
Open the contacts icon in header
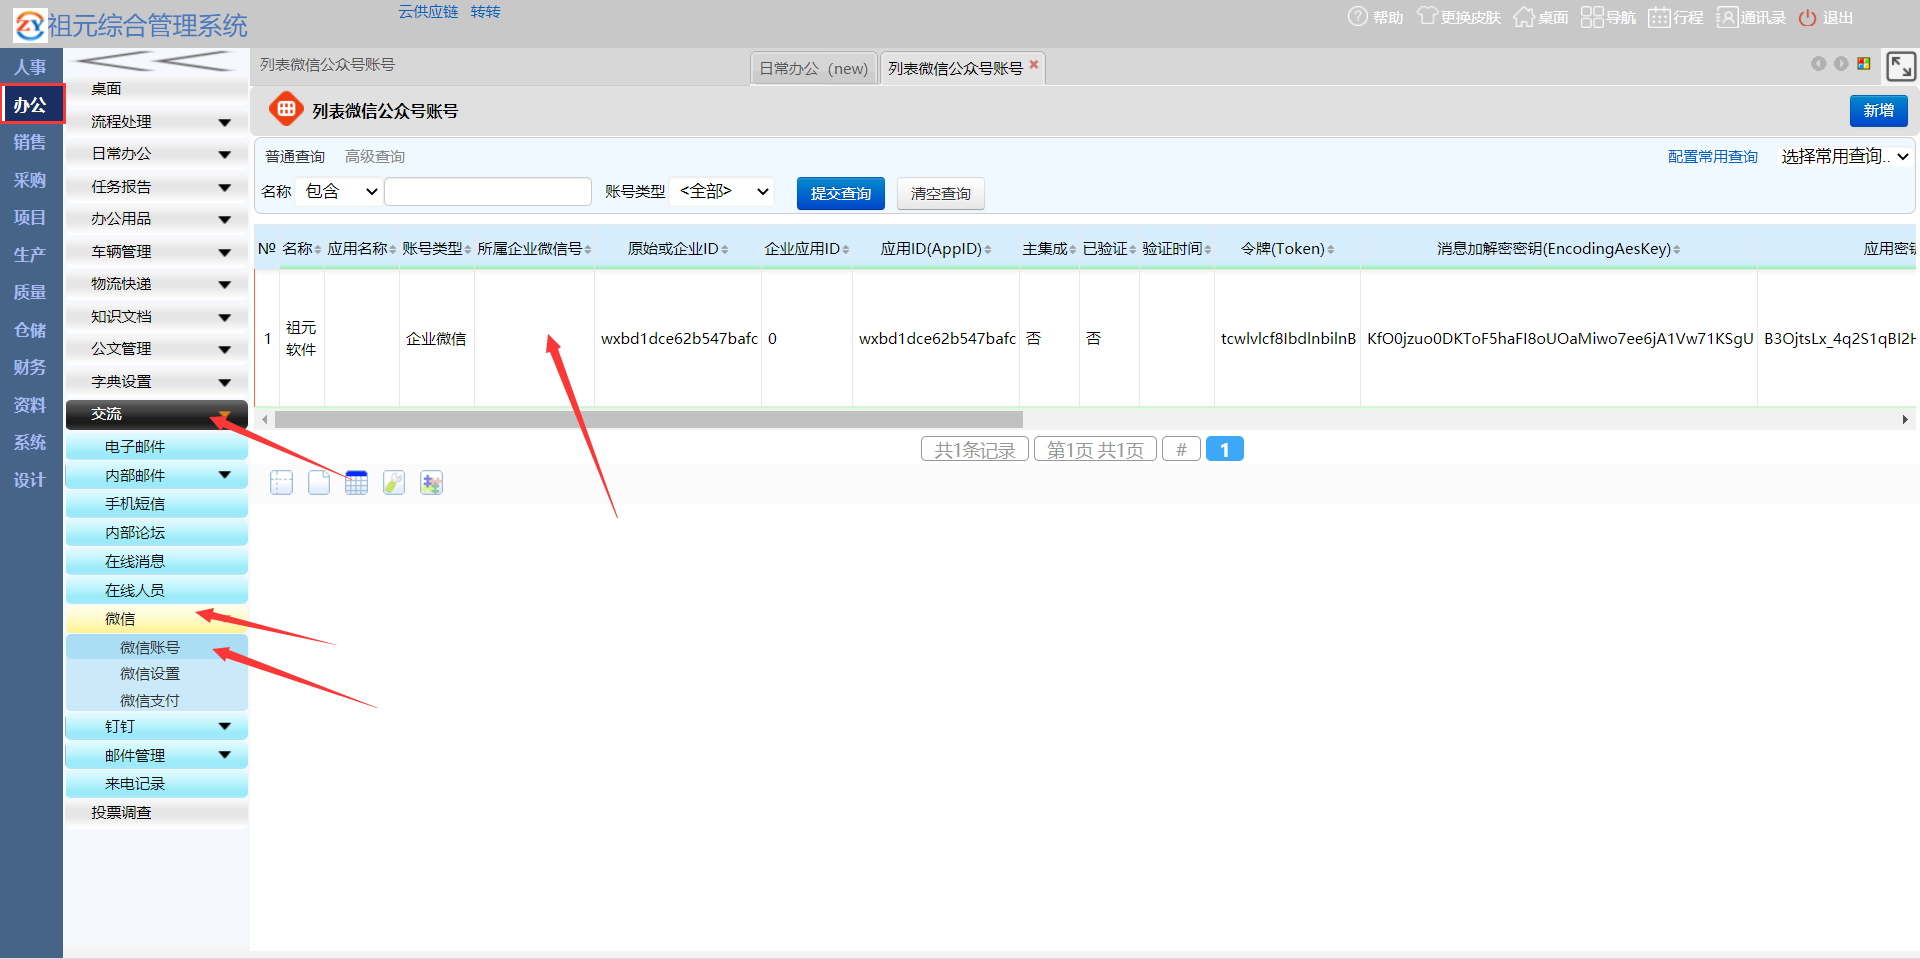pos(1727,17)
